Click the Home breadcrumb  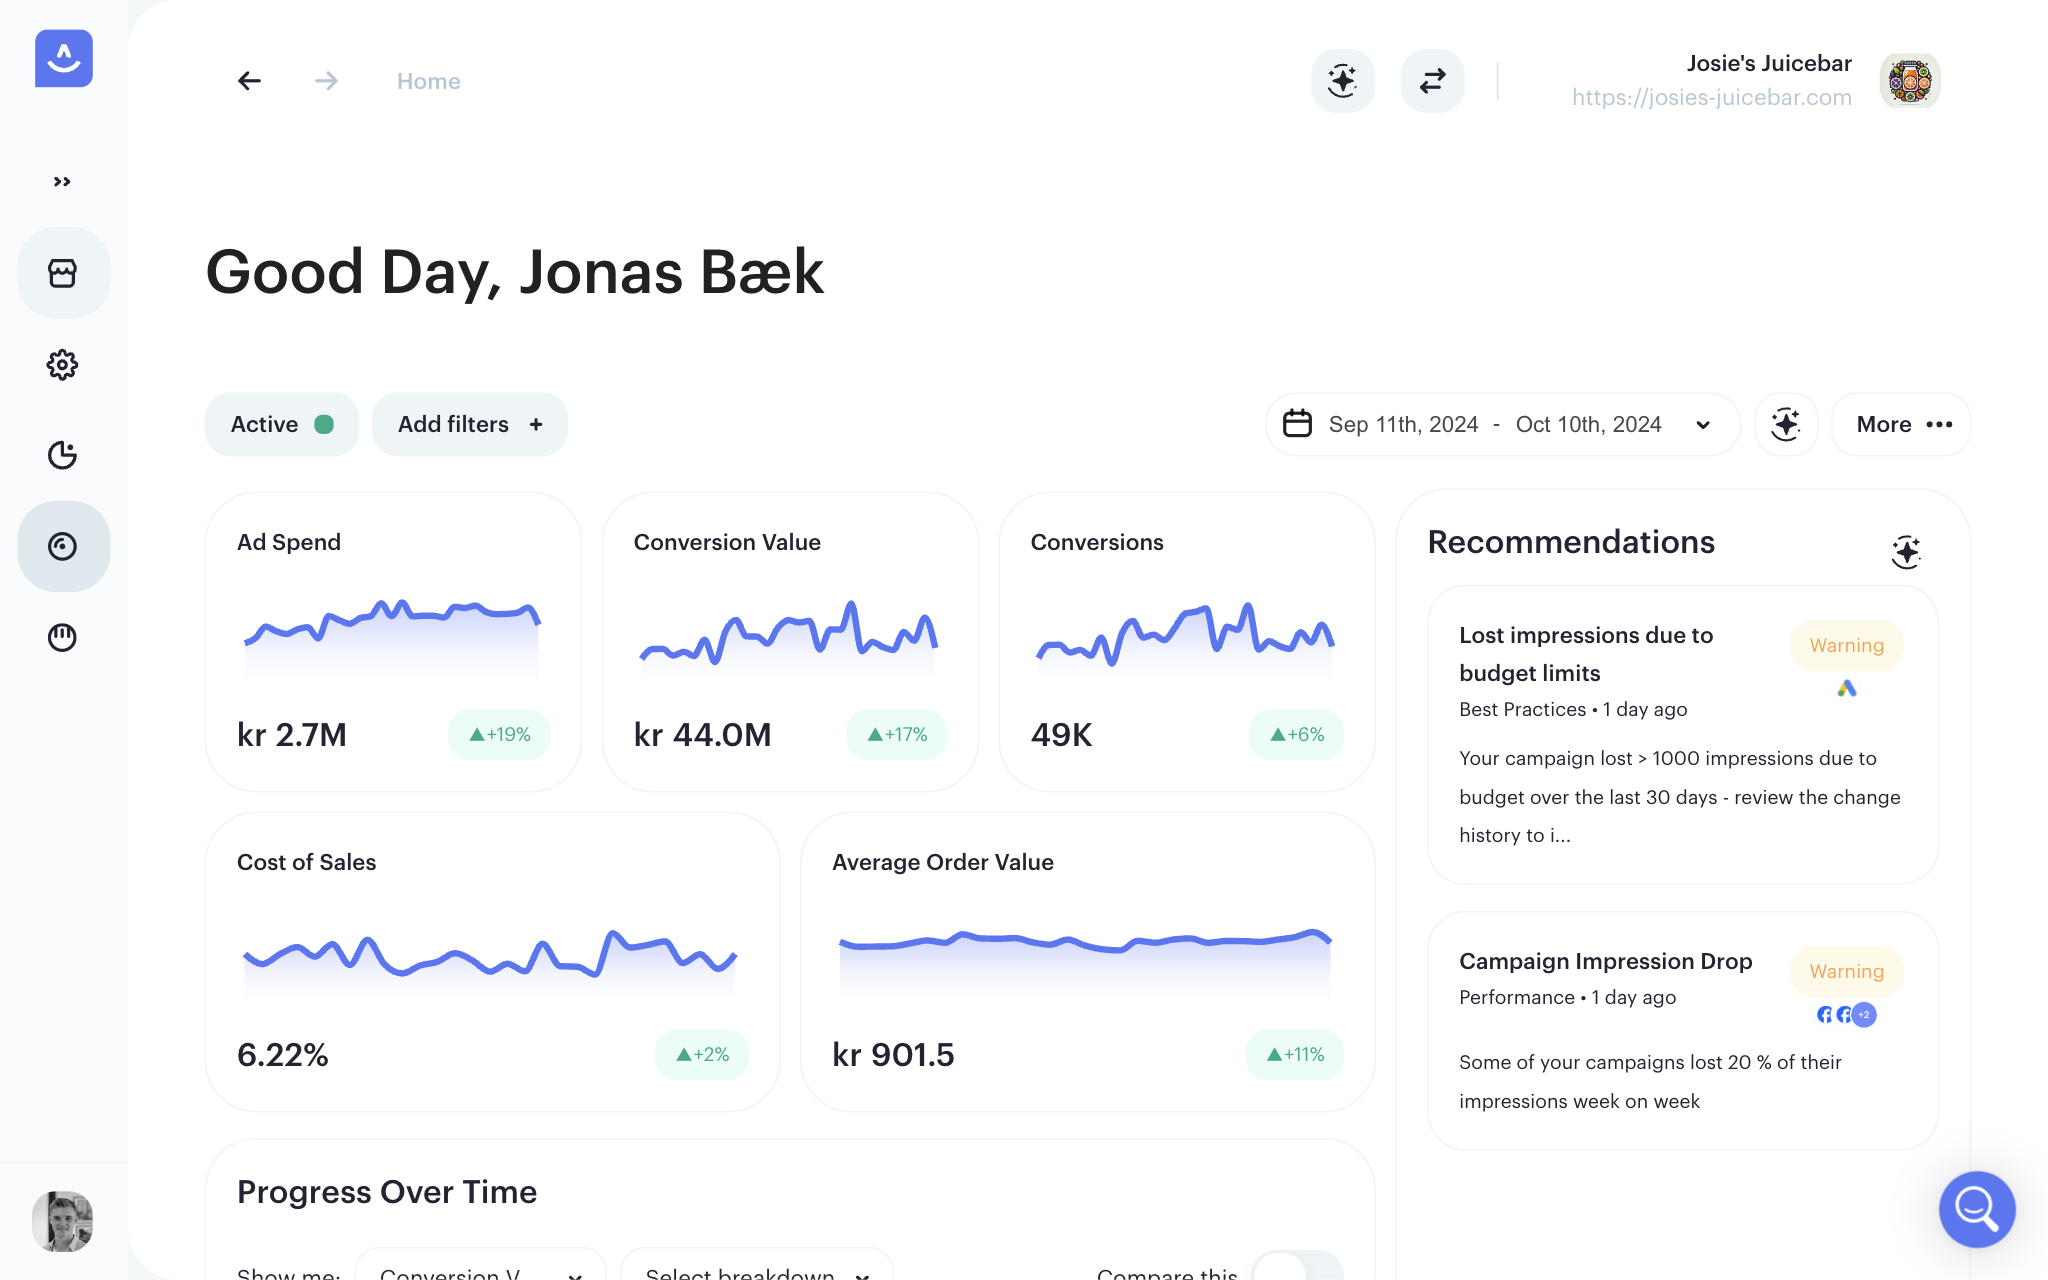point(428,81)
